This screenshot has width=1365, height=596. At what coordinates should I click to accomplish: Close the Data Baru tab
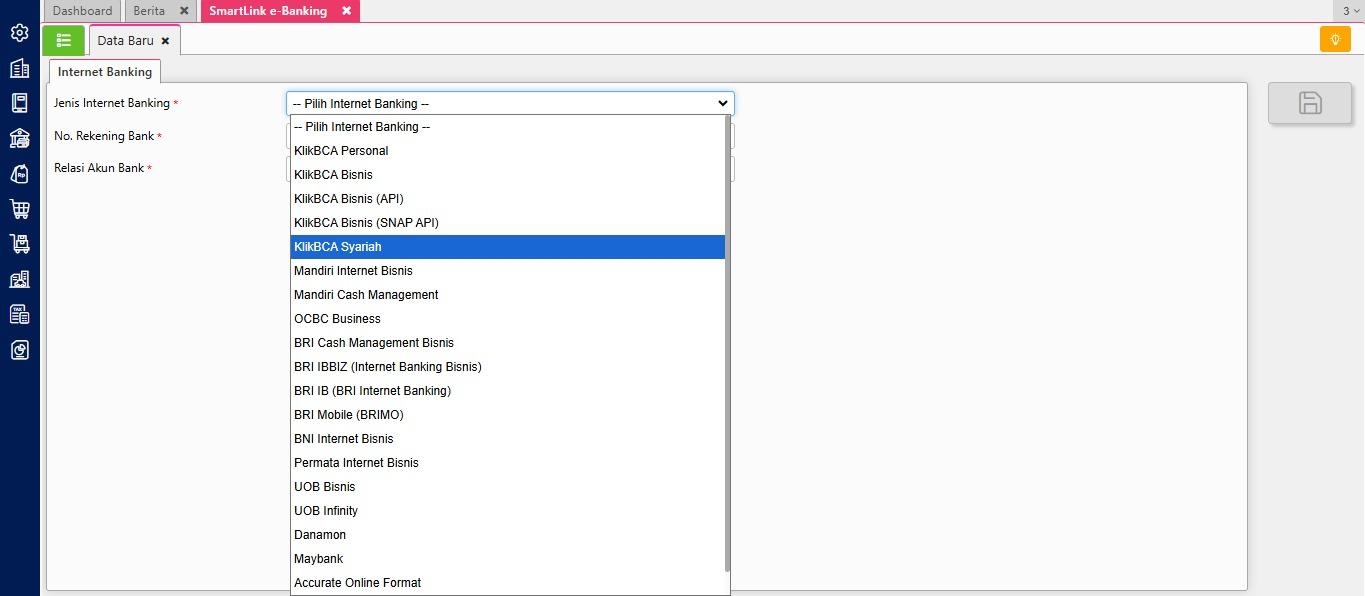coord(165,41)
